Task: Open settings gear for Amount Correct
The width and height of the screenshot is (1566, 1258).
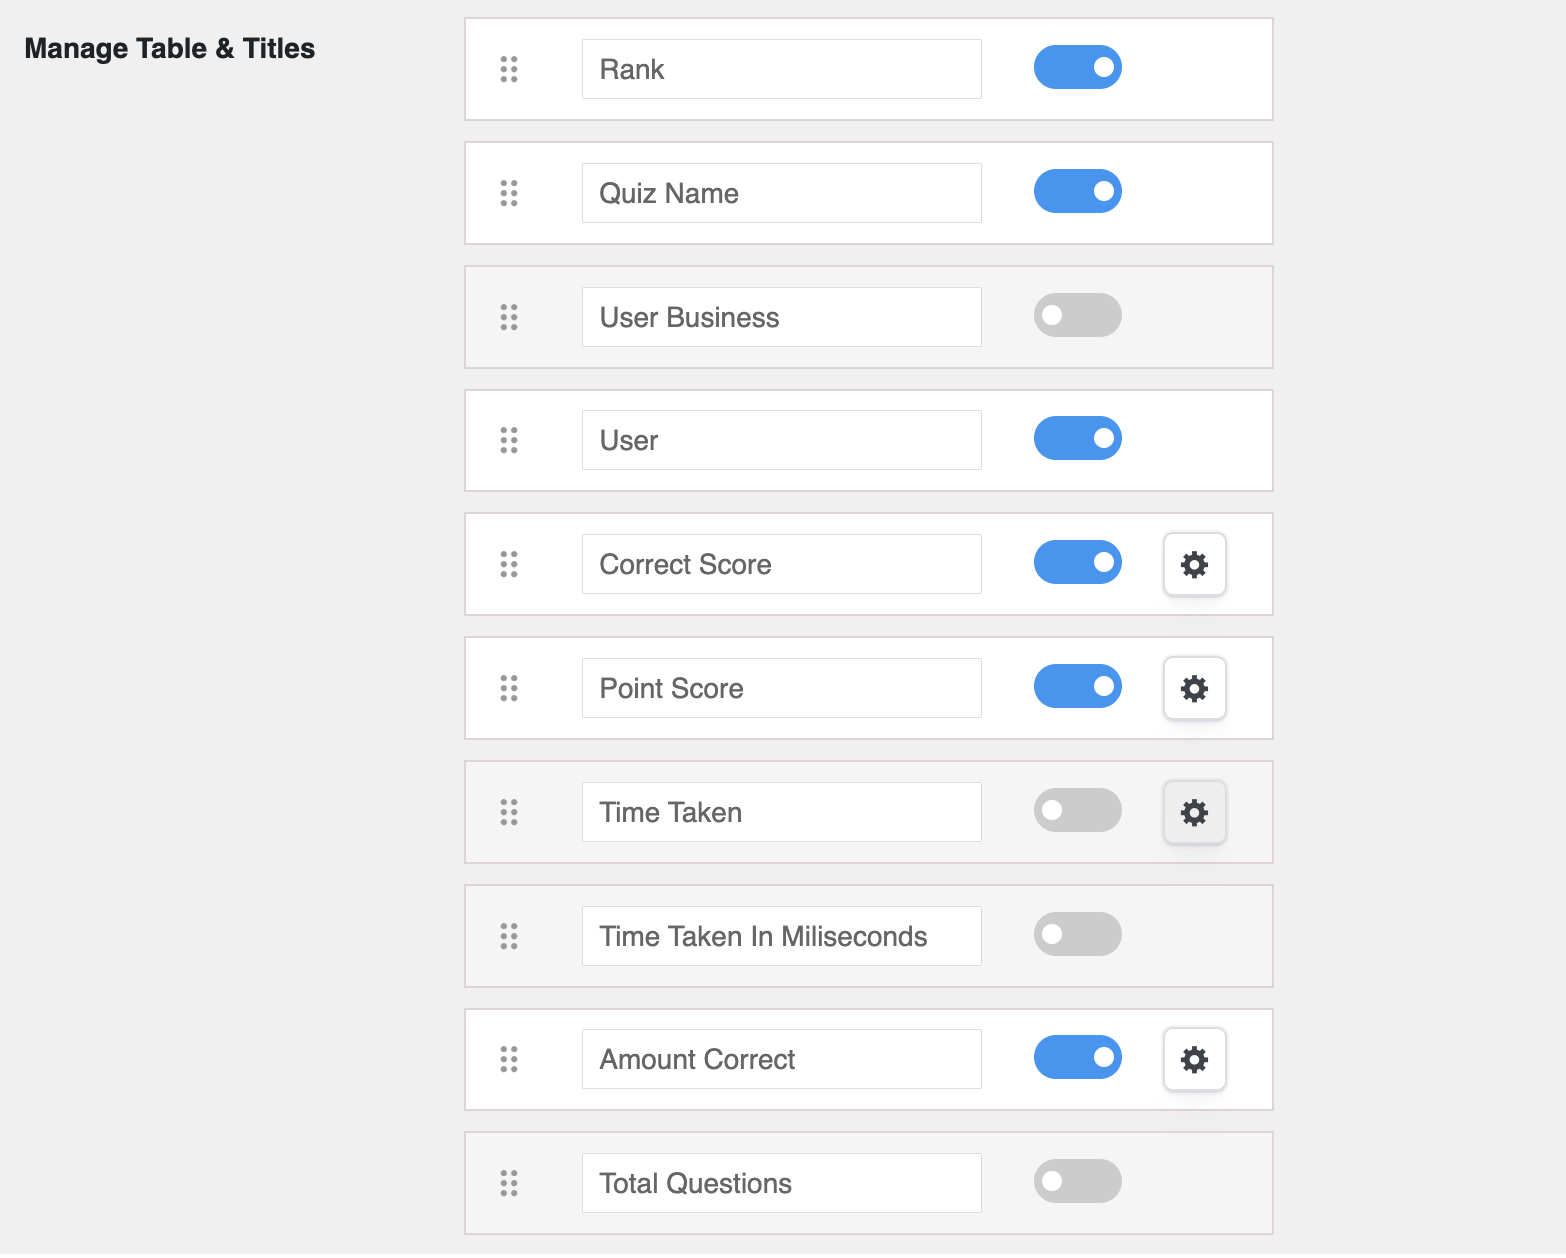Action: coord(1194,1060)
